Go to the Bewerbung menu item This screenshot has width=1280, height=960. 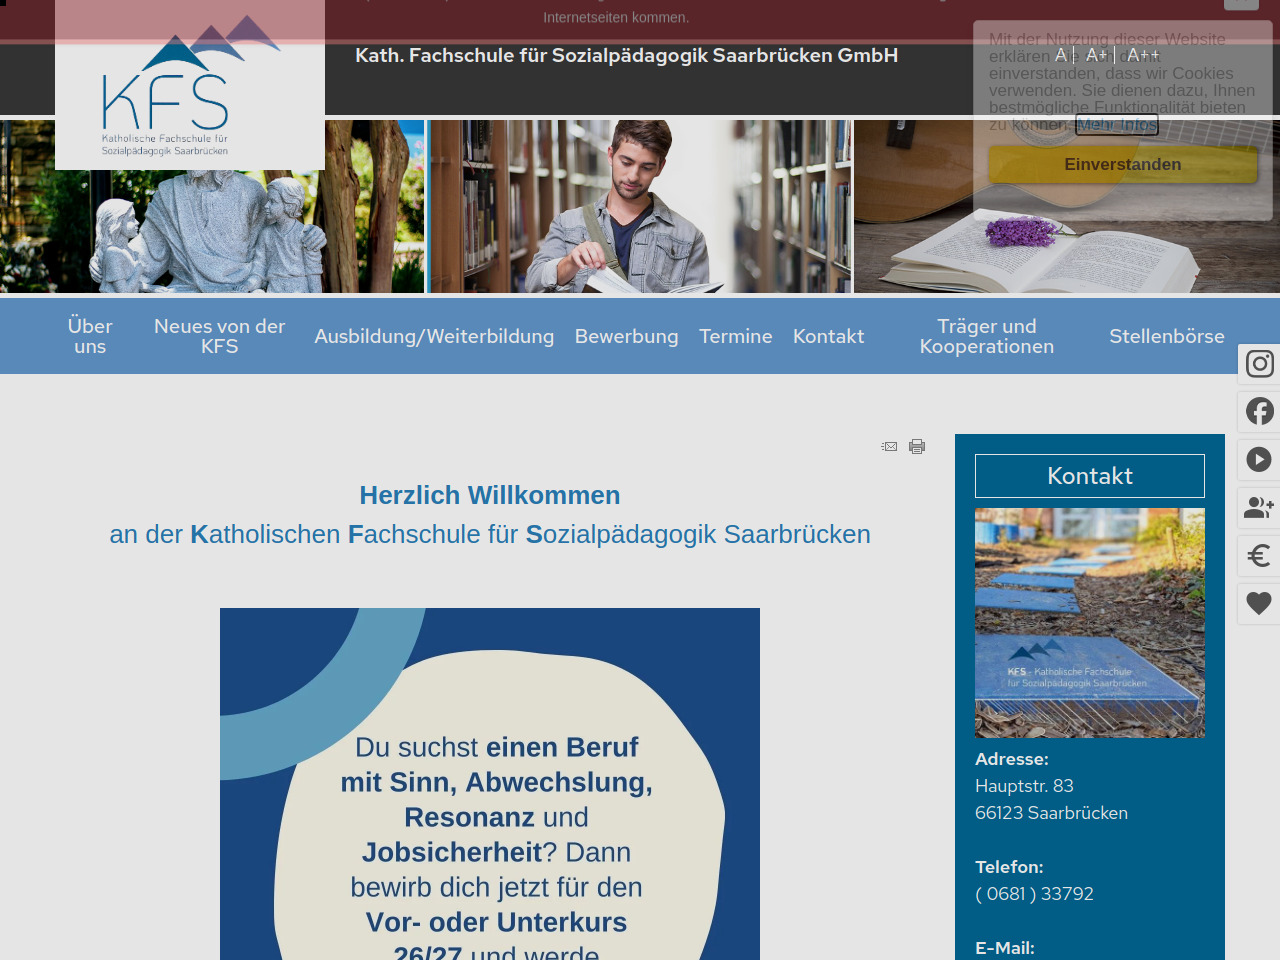[626, 337]
